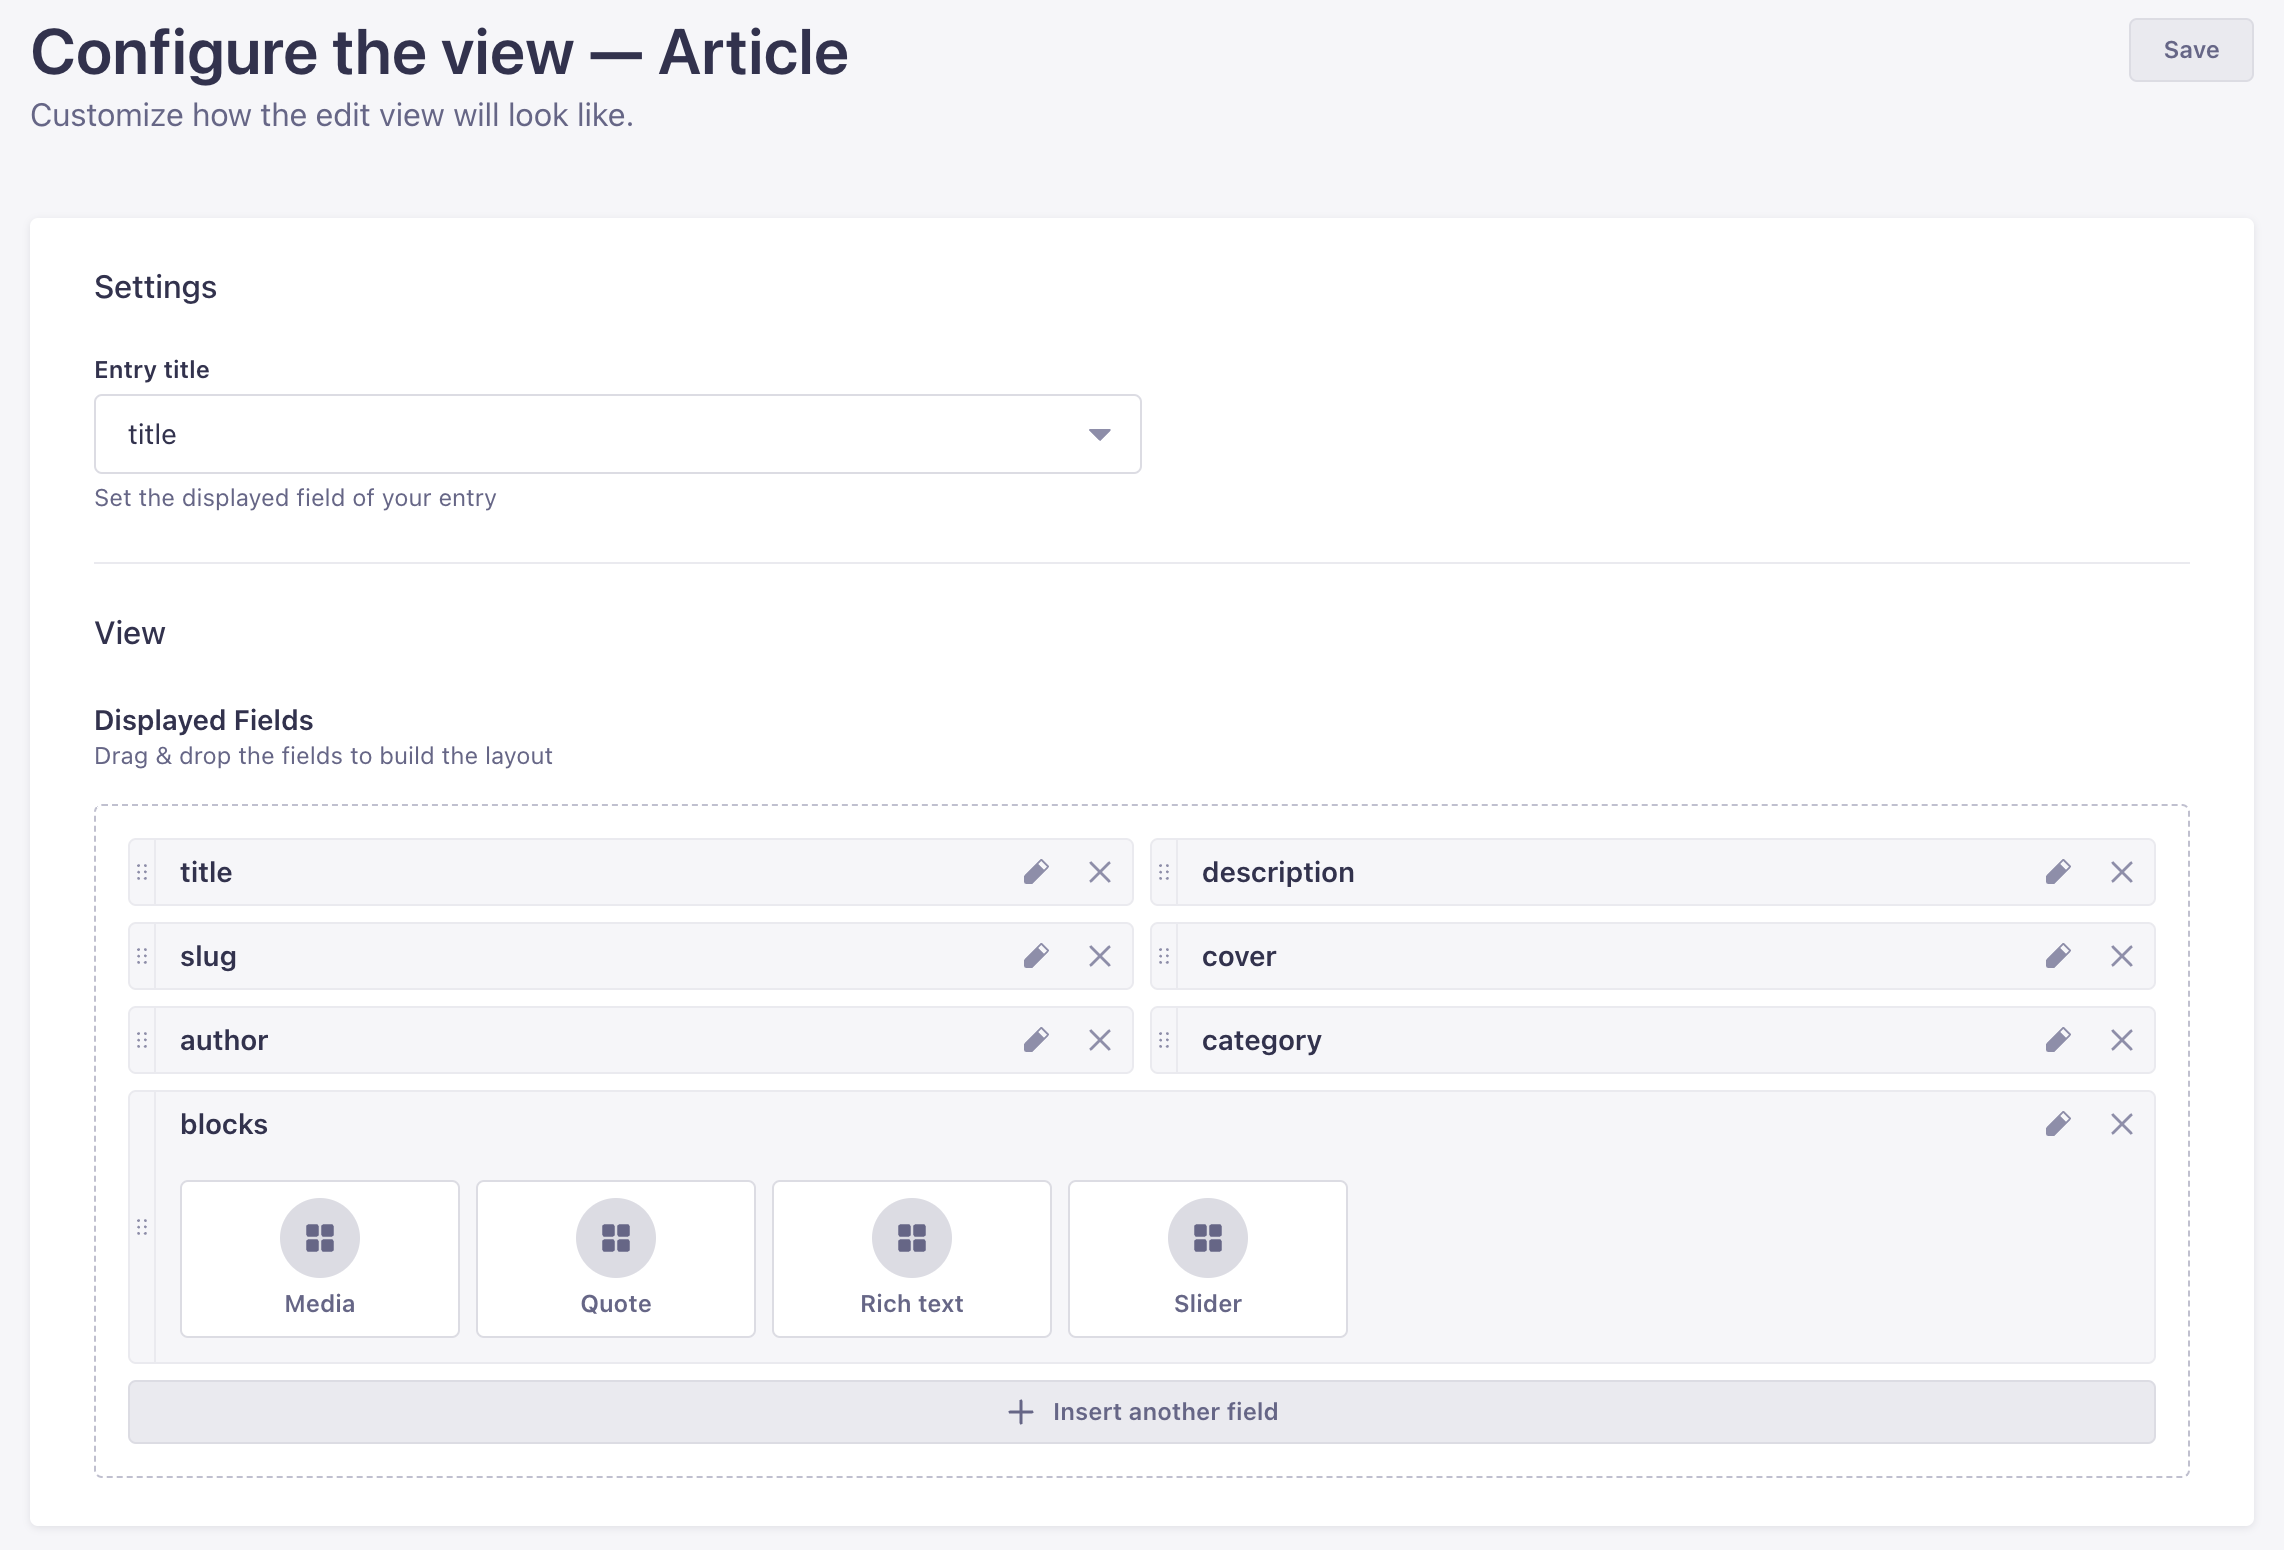The height and width of the screenshot is (1550, 2284).
Task: Edit the slug field settings
Action: 1036,955
